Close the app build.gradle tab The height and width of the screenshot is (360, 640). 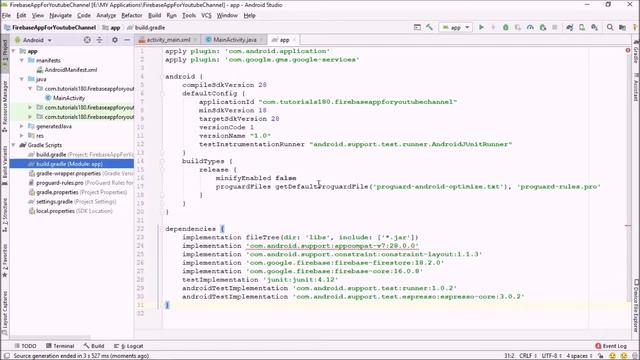[x=294, y=40]
